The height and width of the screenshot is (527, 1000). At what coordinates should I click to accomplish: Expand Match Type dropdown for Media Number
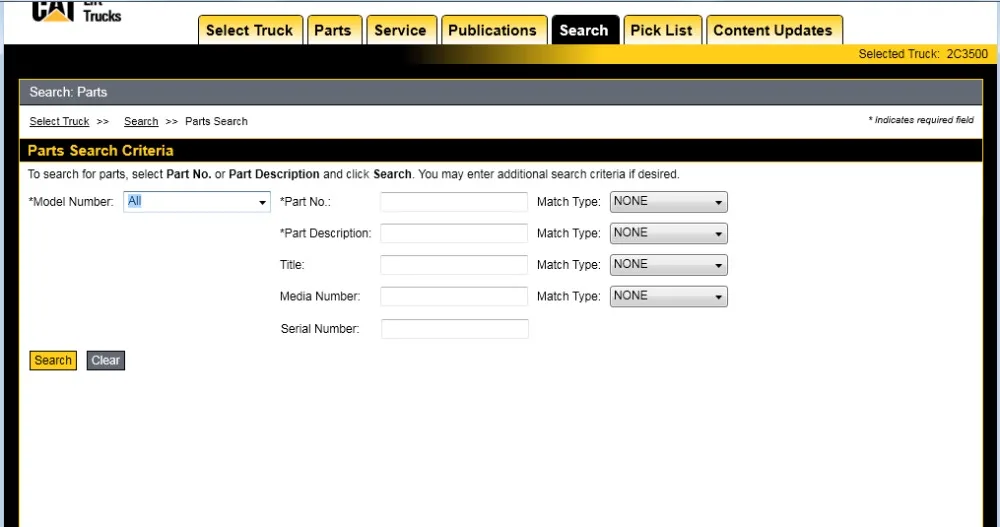[x=668, y=297]
